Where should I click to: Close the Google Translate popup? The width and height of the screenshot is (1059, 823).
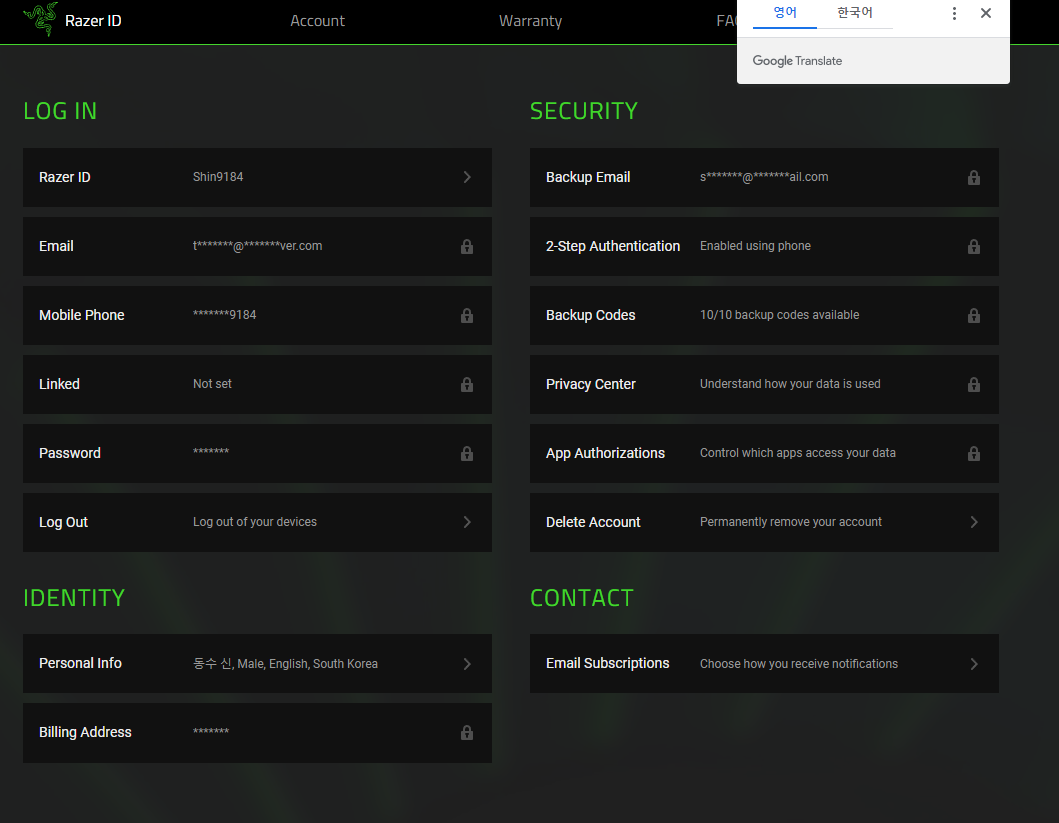point(986,14)
